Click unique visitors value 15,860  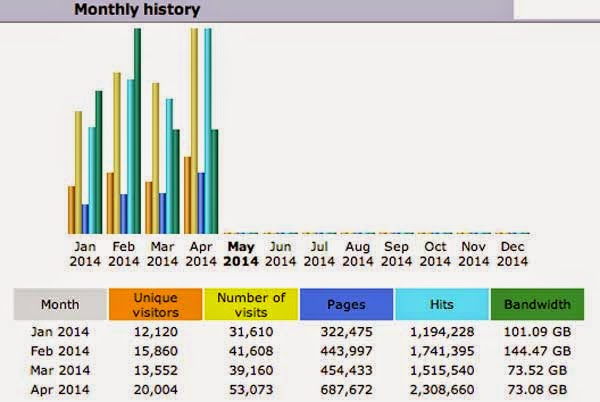156,351
